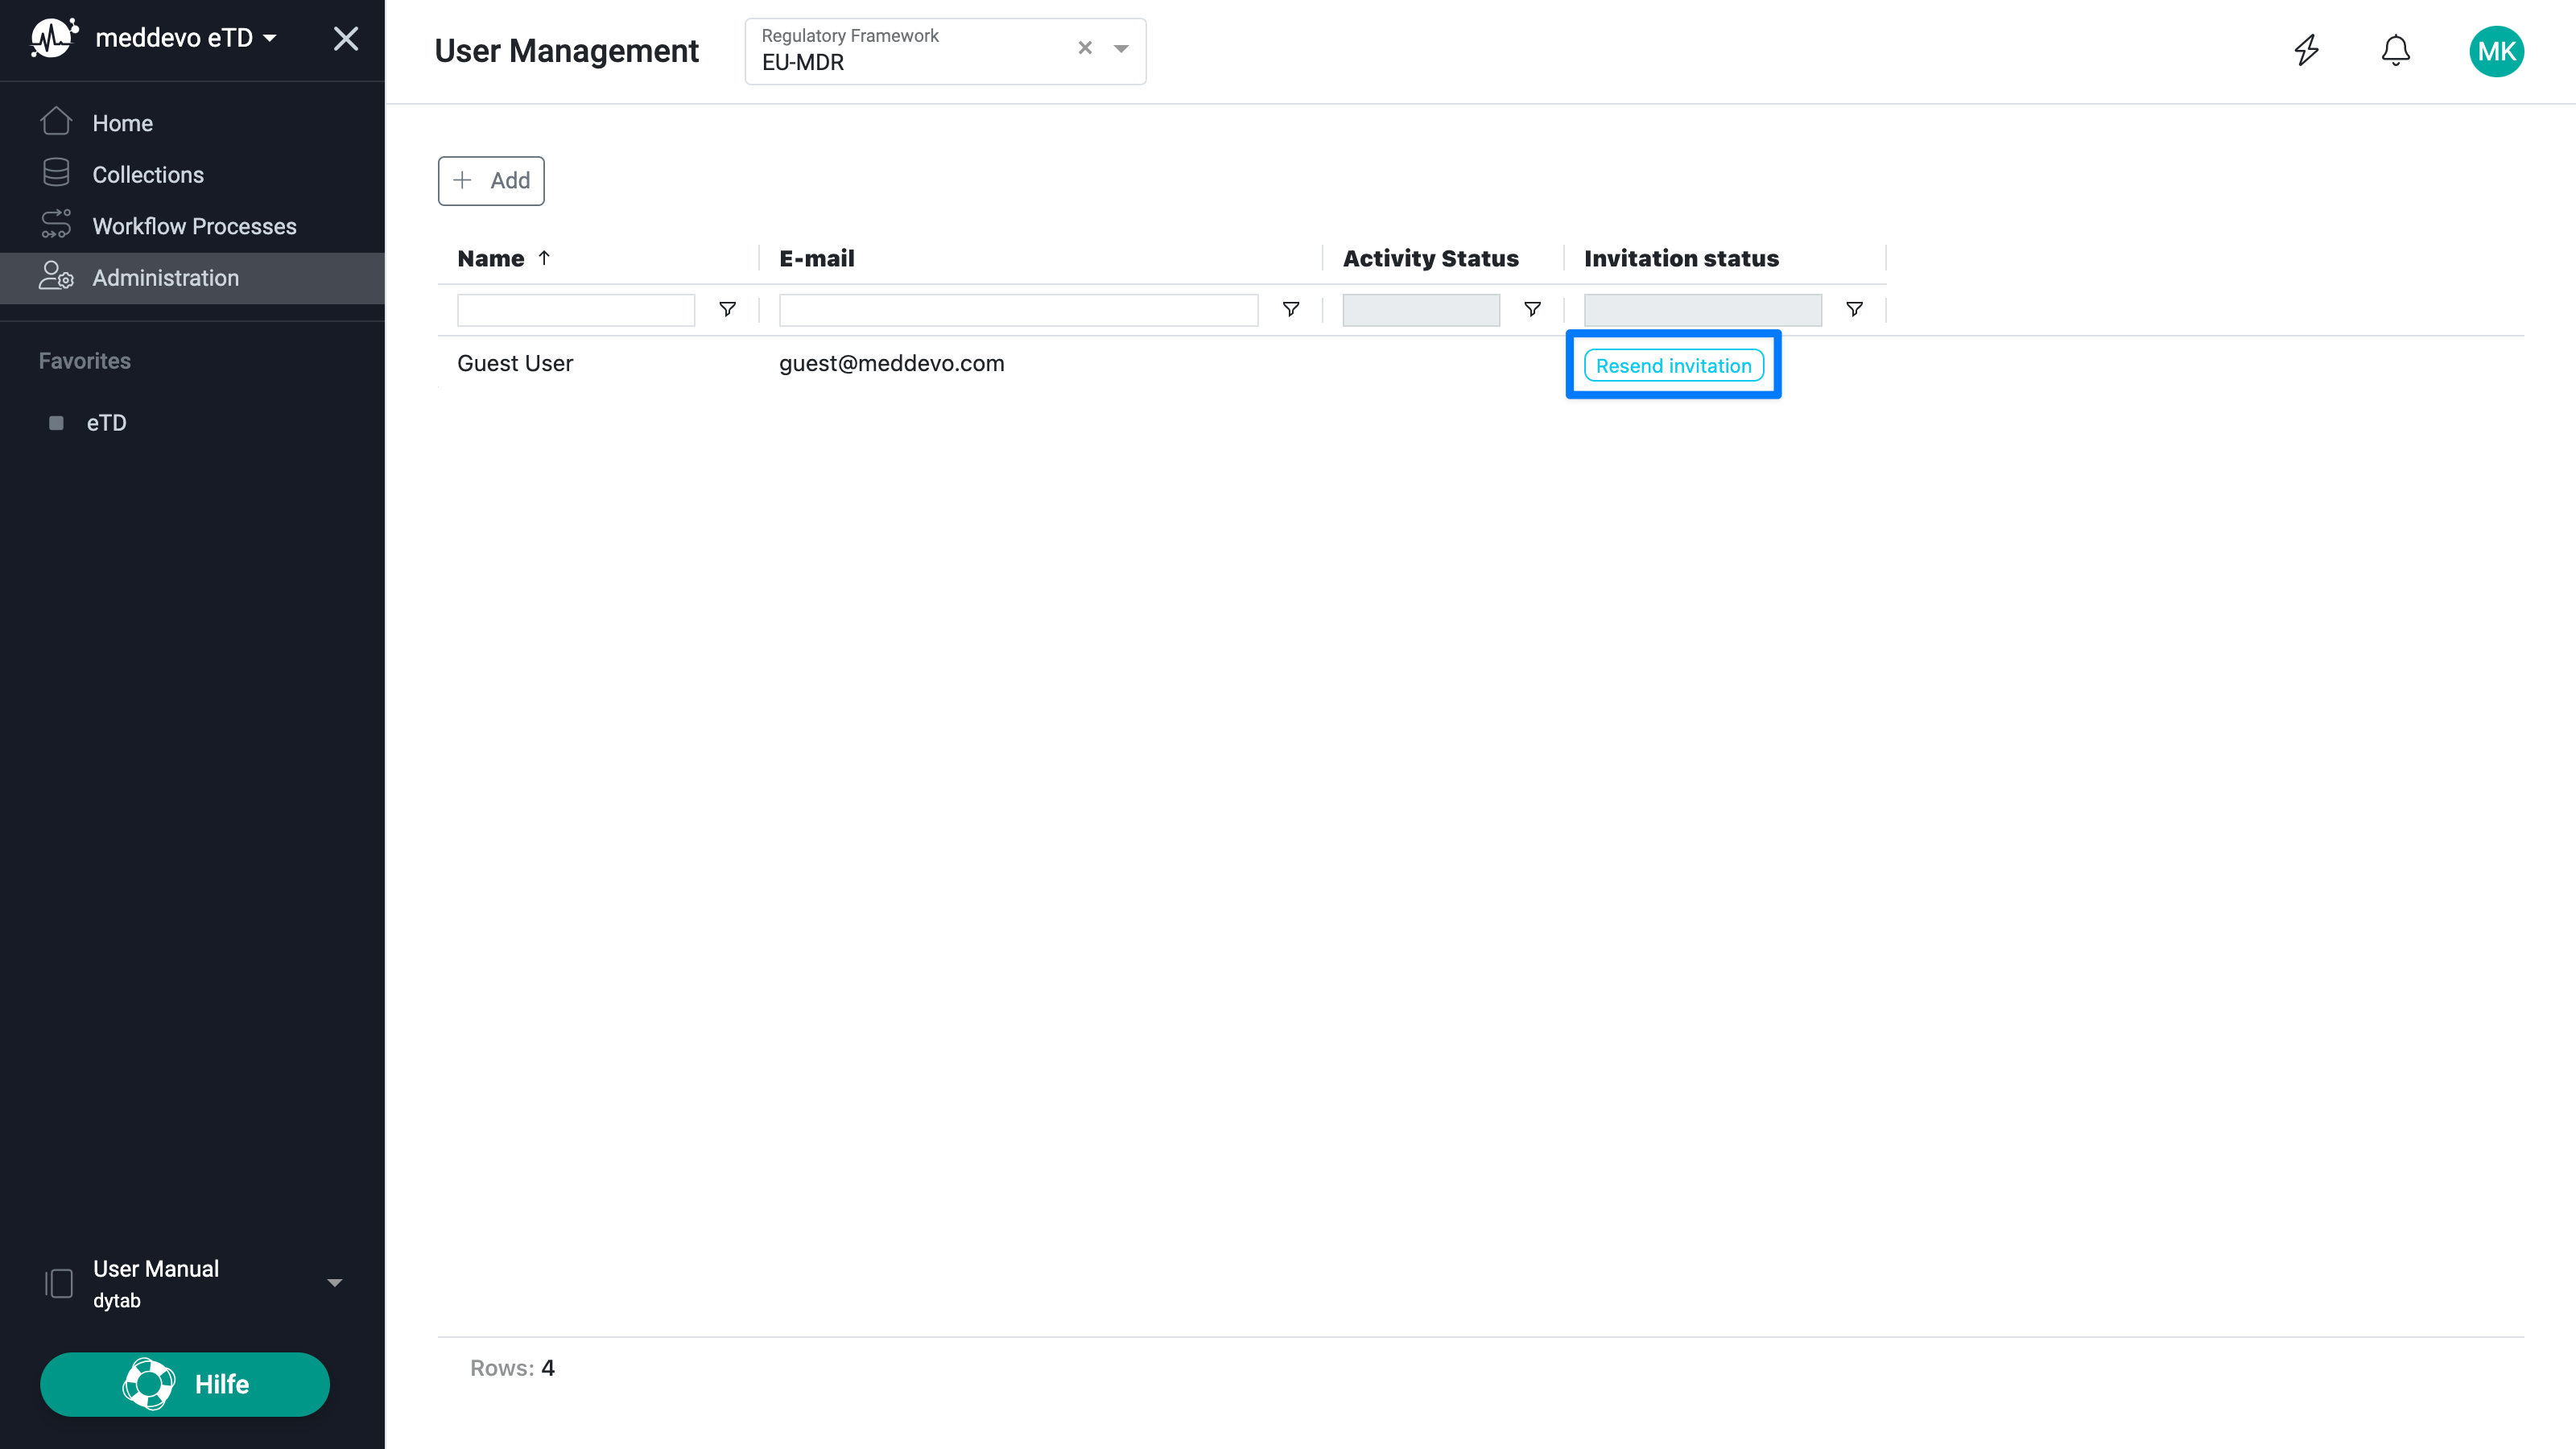Expand the Regulatory Framework dropdown
This screenshot has width=2576, height=1449.
(x=1121, y=49)
